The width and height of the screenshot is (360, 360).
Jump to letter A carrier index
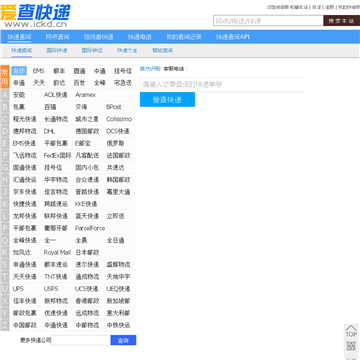point(5,95)
